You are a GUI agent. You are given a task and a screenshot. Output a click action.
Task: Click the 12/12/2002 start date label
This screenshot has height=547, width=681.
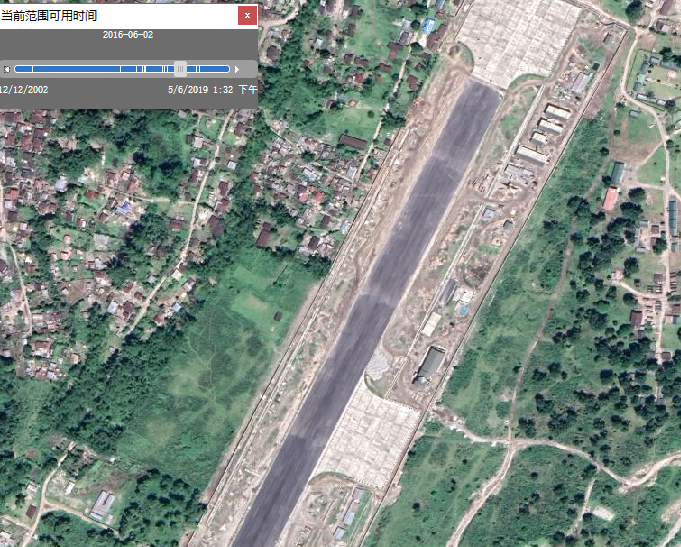[24, 90]
